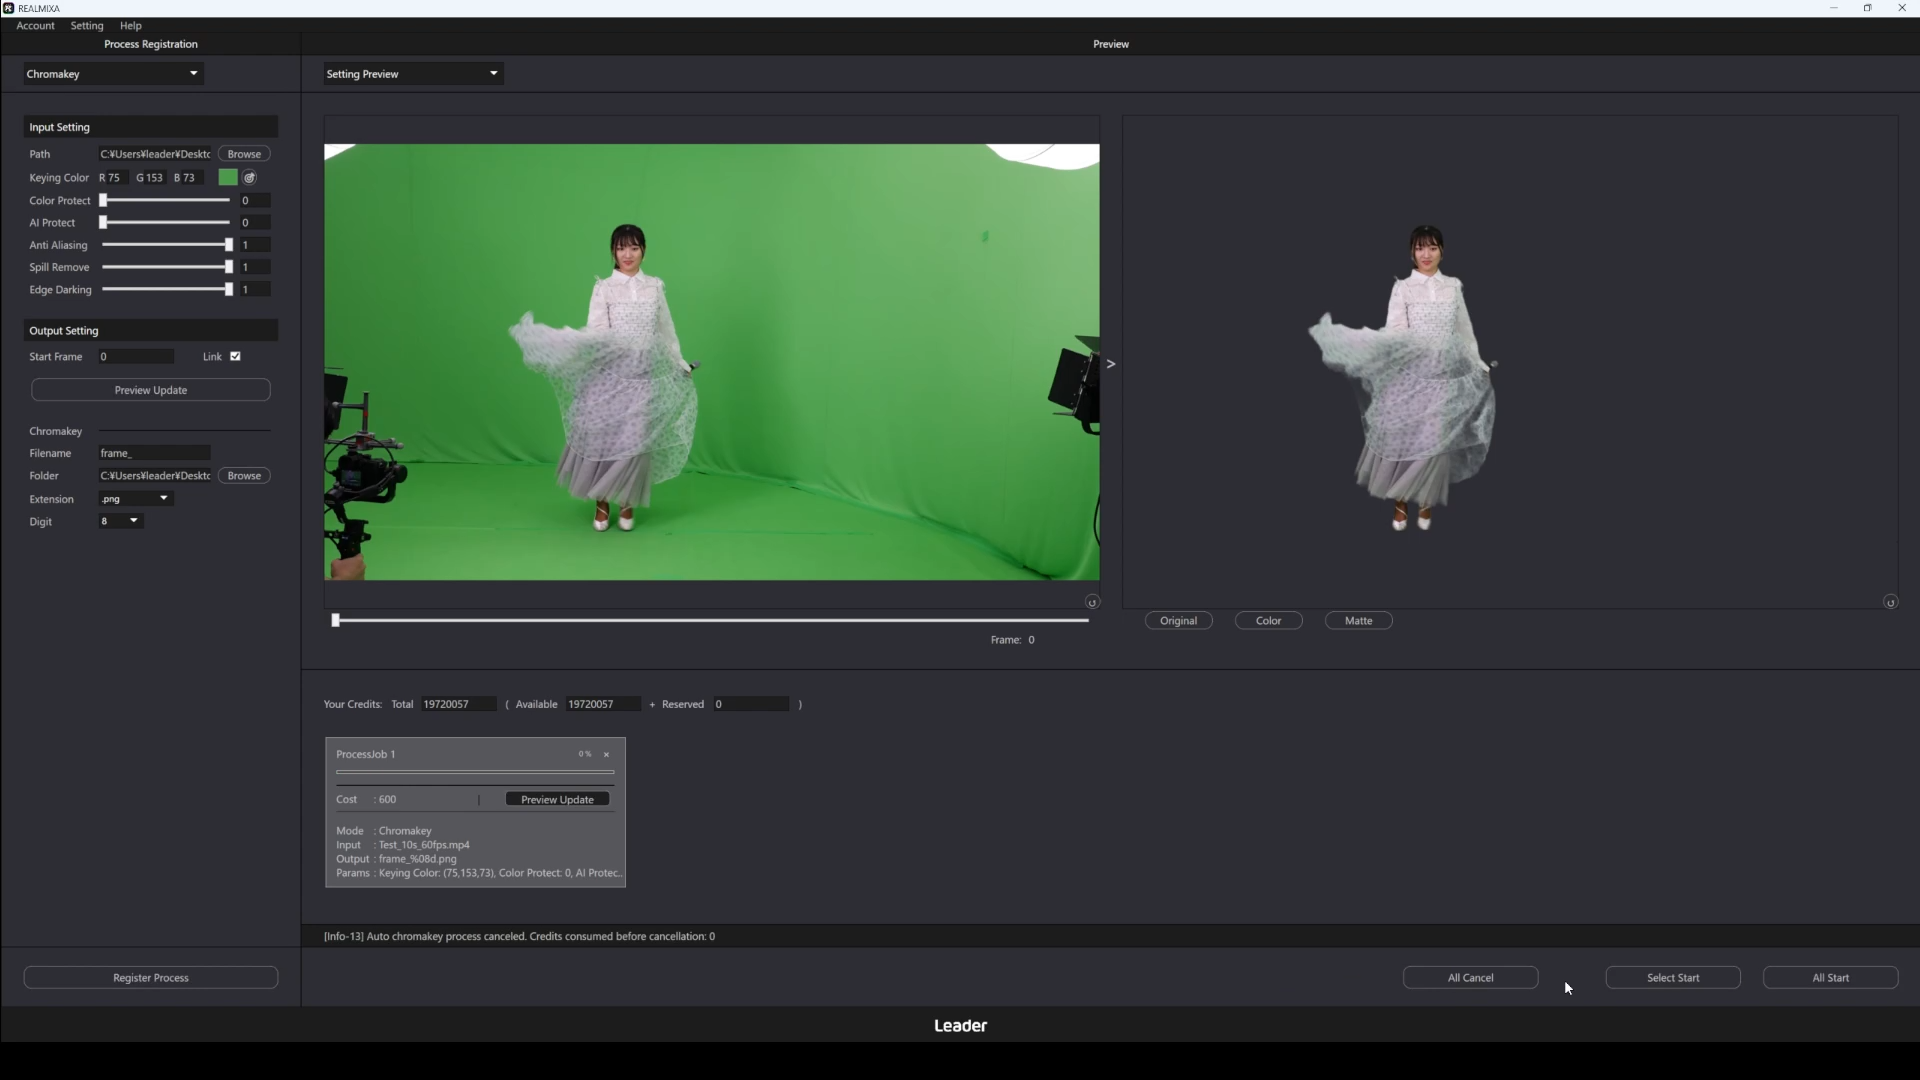
Task: Click the reset icon under the source preview
Action: coord(1092,602)
